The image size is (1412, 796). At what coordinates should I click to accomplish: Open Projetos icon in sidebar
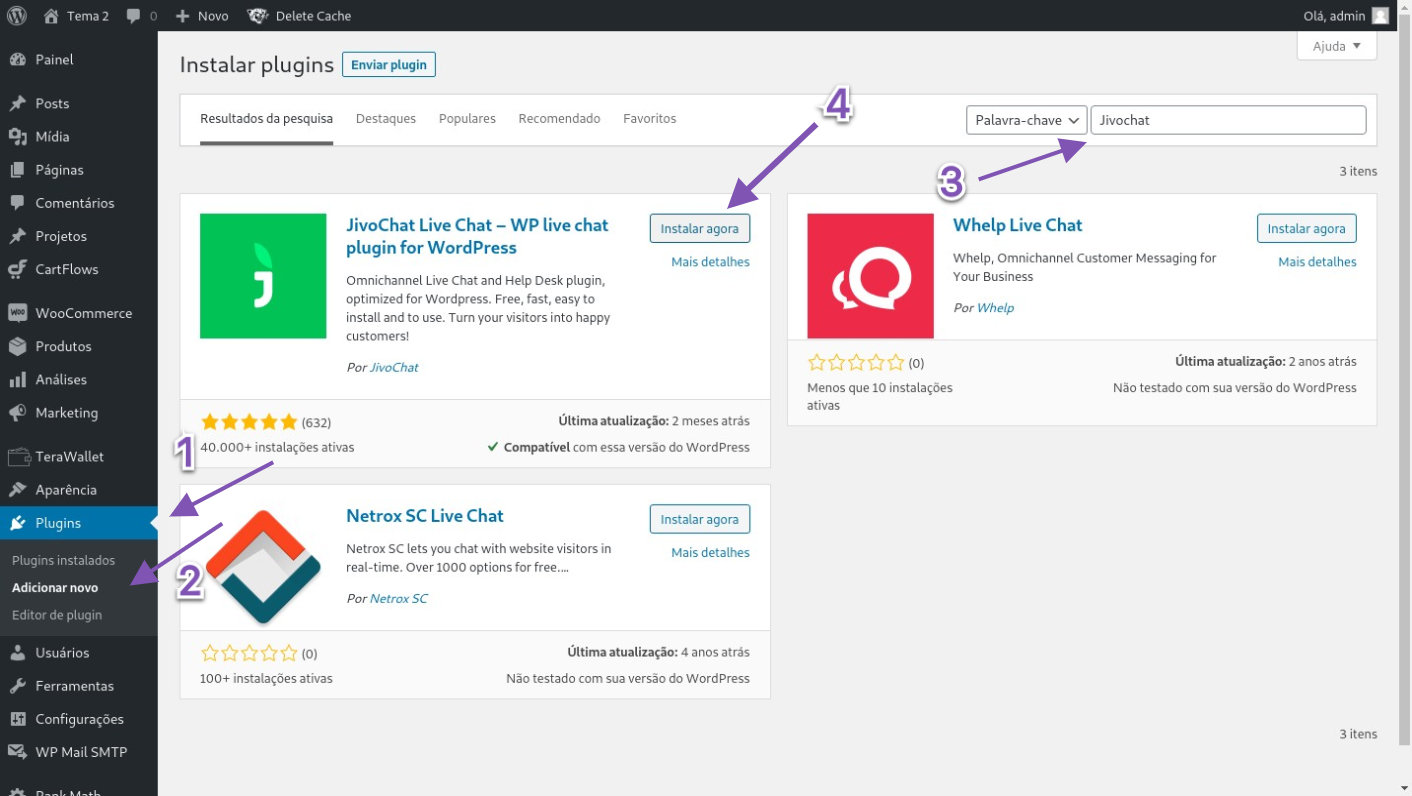(17, 236)
